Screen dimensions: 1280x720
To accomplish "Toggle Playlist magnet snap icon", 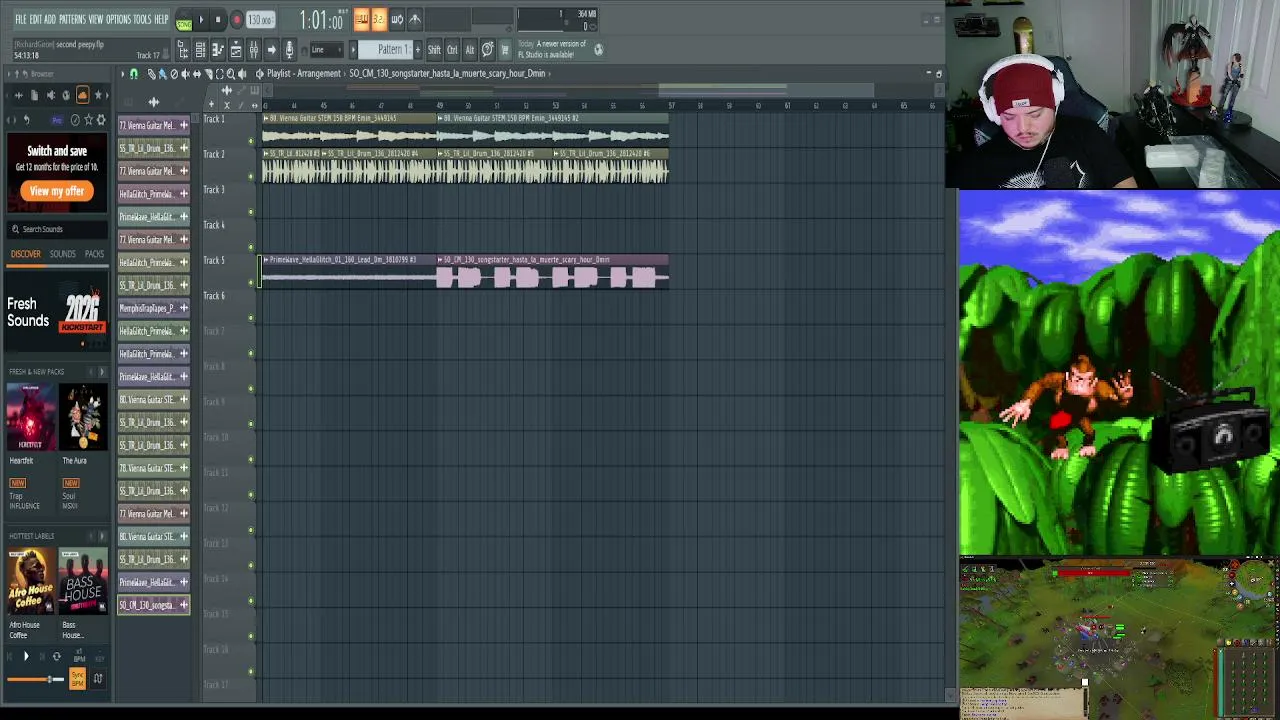I will [133, 74].
